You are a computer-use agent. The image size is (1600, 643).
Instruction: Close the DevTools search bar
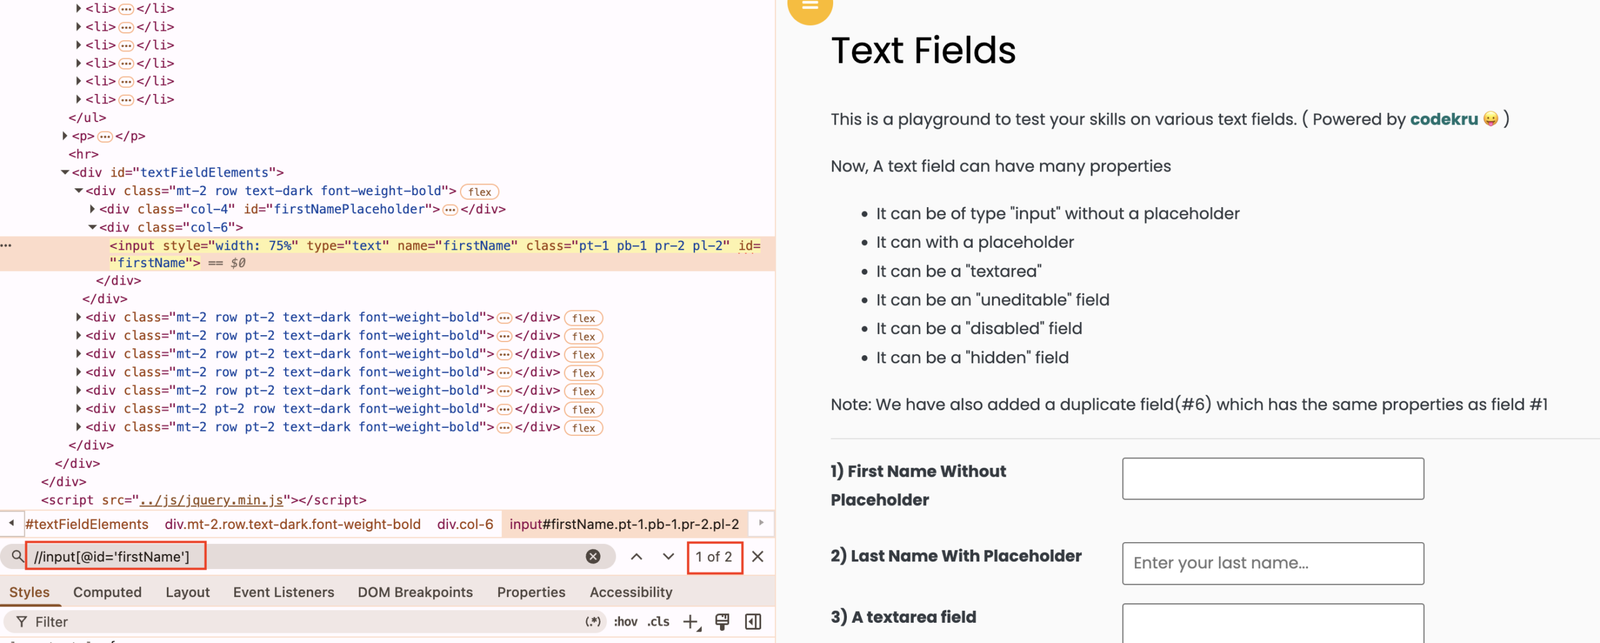(758, 556)
